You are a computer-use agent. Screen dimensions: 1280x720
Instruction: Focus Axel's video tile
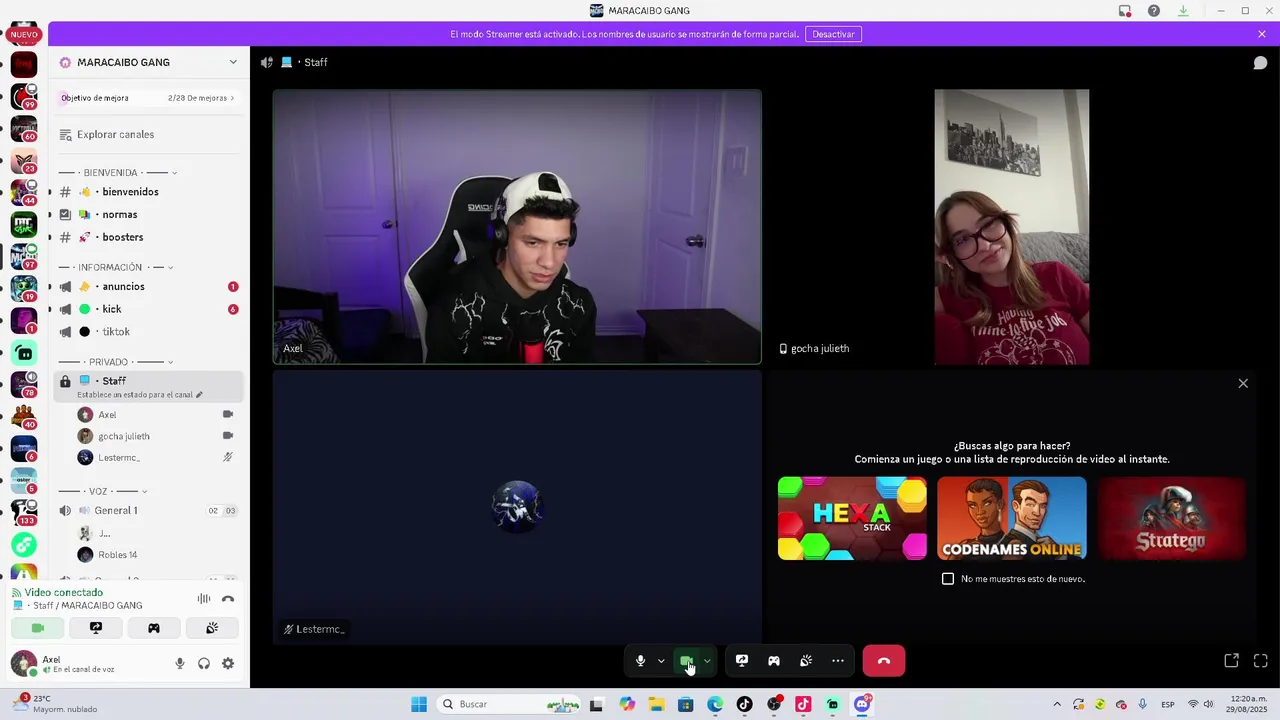click(x=517, y=227)
